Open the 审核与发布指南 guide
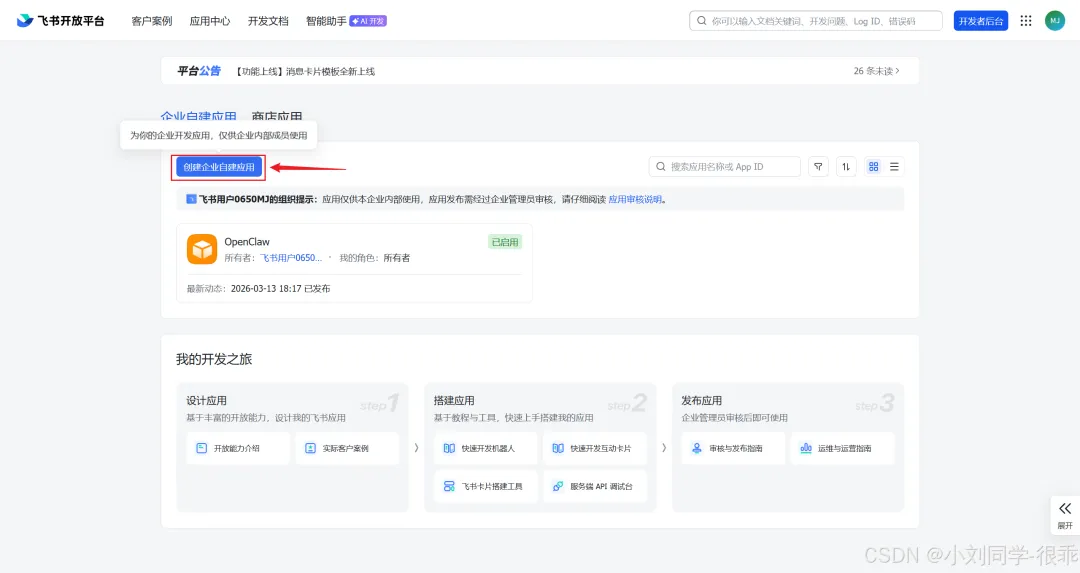Viewport: 1080px width, 573px height. [734, 448]
